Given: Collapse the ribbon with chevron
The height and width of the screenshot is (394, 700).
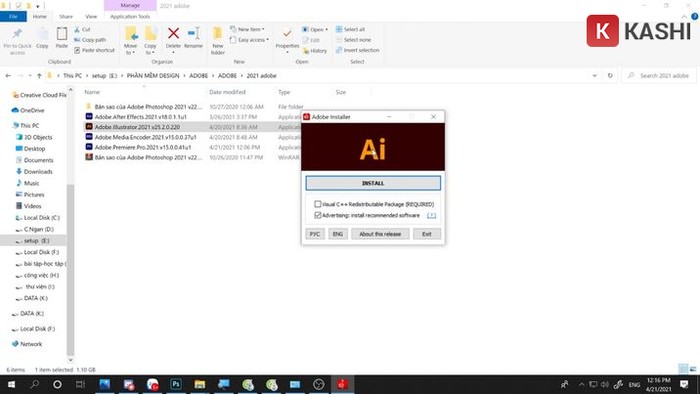Looking at the screenshot, I should click(x=684, y=17).
